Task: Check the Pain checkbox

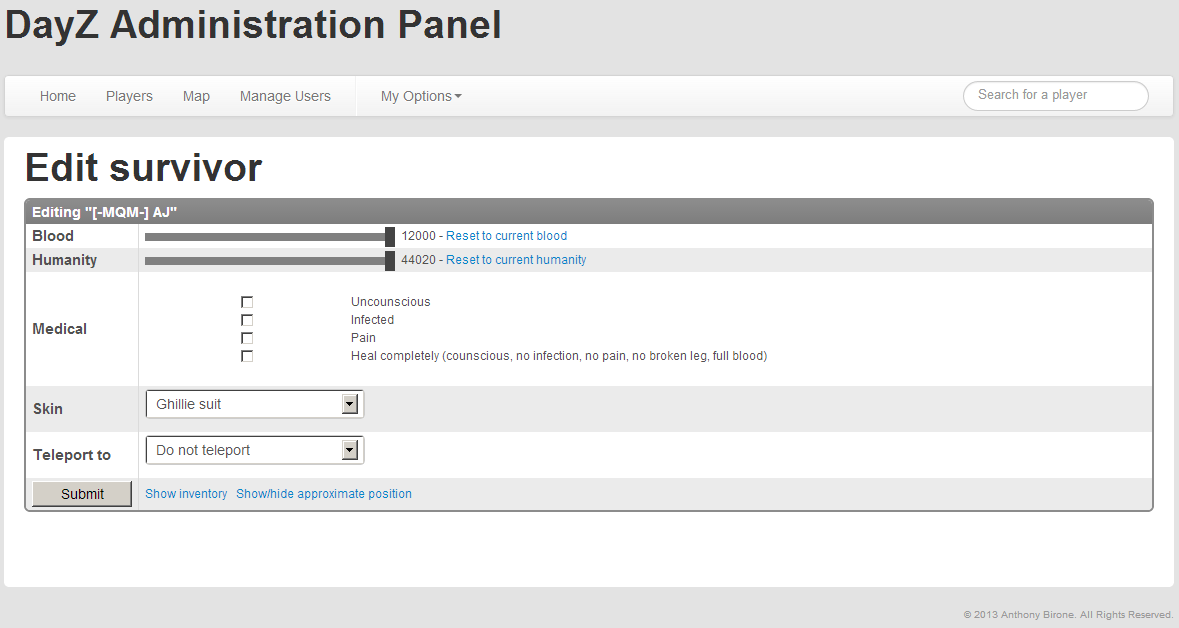Action: [247, 338]
